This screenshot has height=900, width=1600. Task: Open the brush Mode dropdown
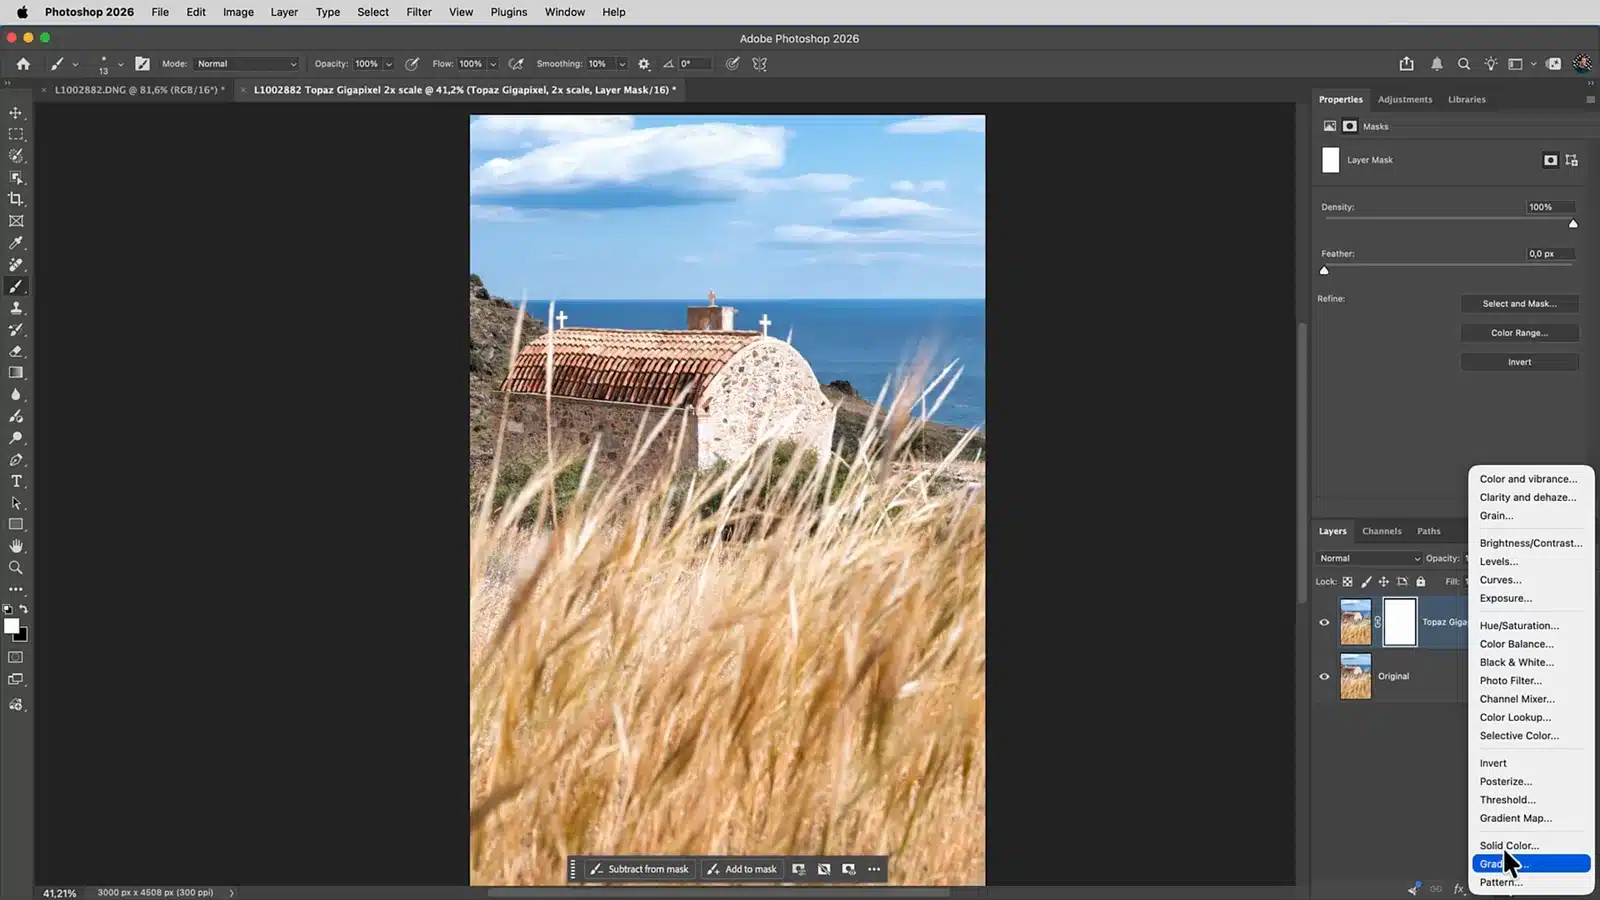pyautogui.click(x=246, y=63)
